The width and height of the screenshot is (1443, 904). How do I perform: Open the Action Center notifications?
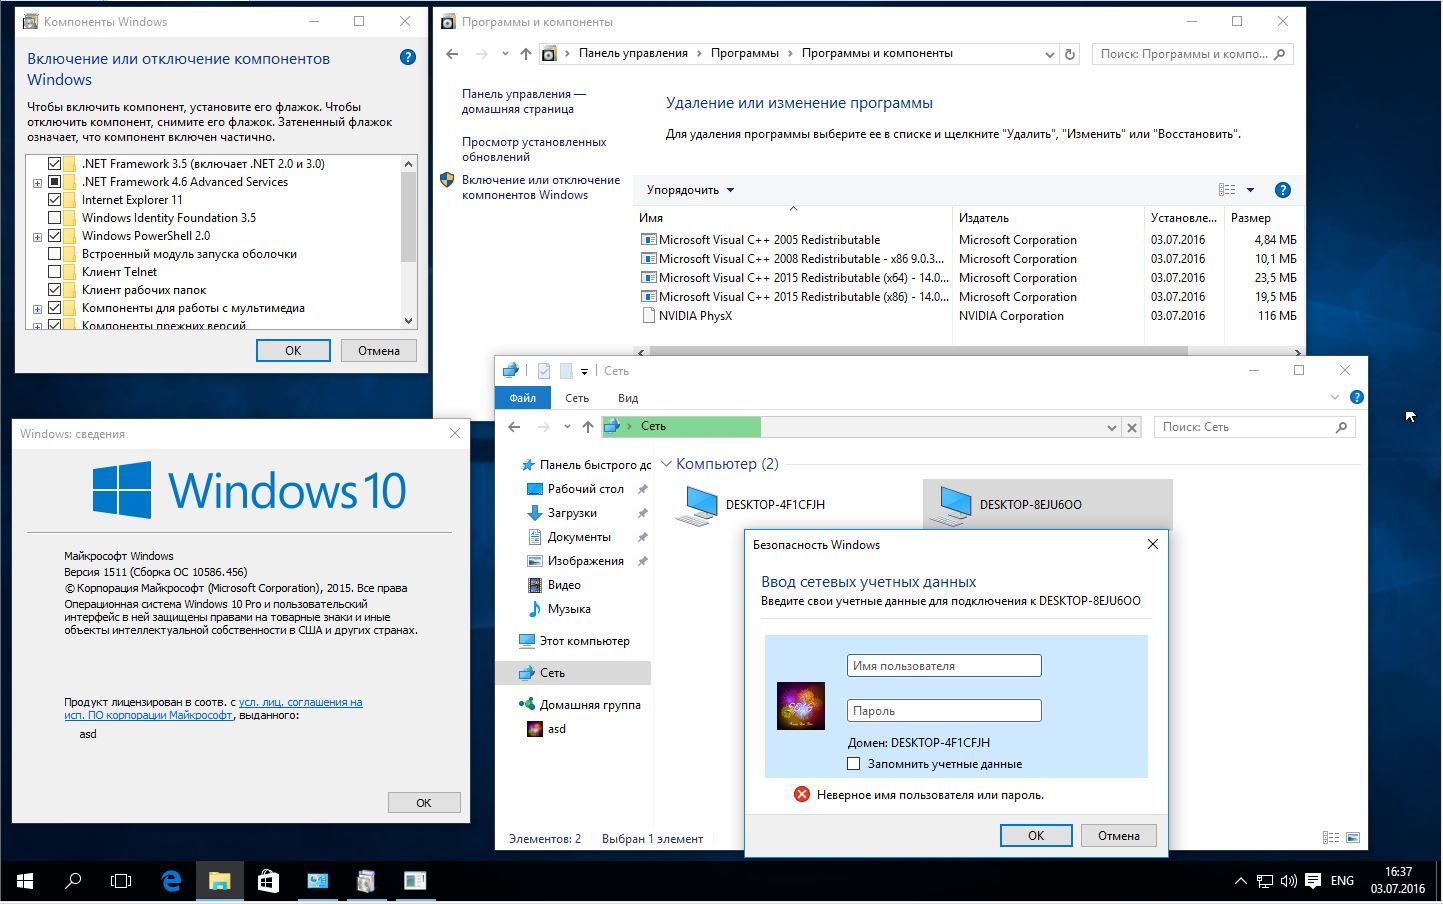(x=1312, y=881)
